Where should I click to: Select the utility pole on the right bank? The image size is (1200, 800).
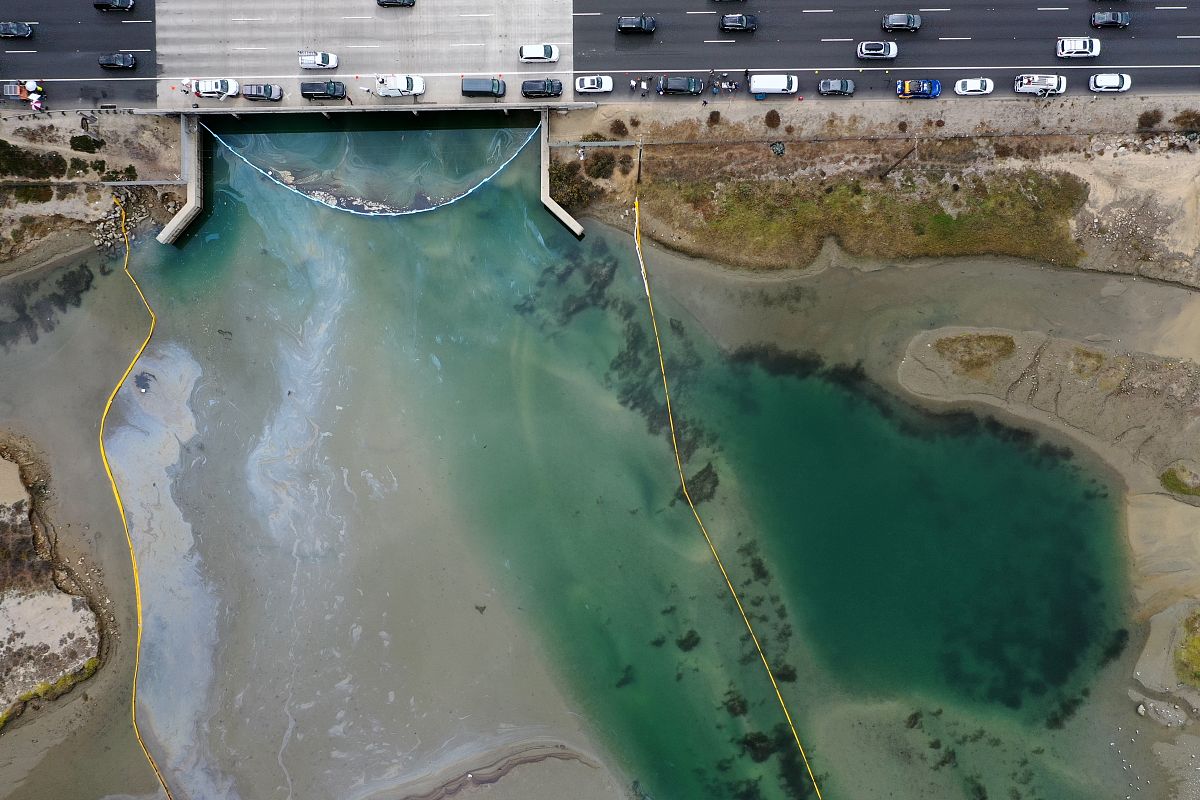pos(639,160)
